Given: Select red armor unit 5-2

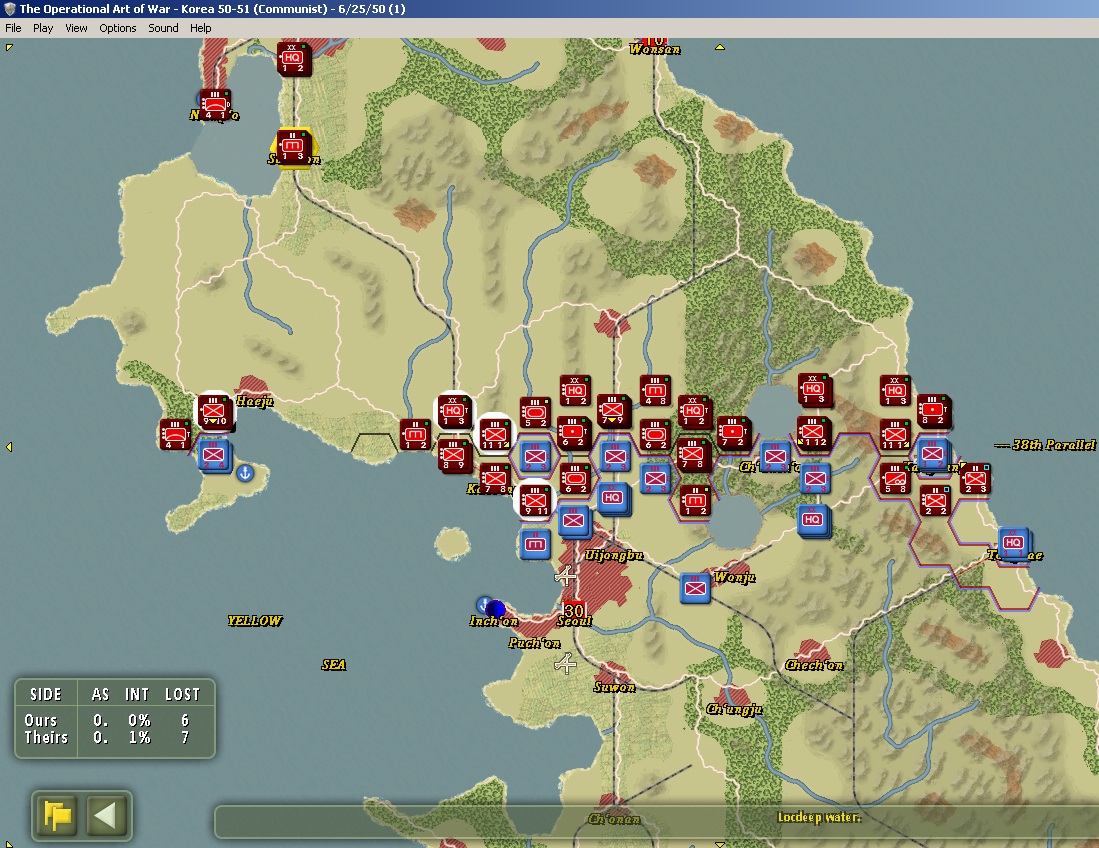Looking at the screenshot, I should click(535, 412).
